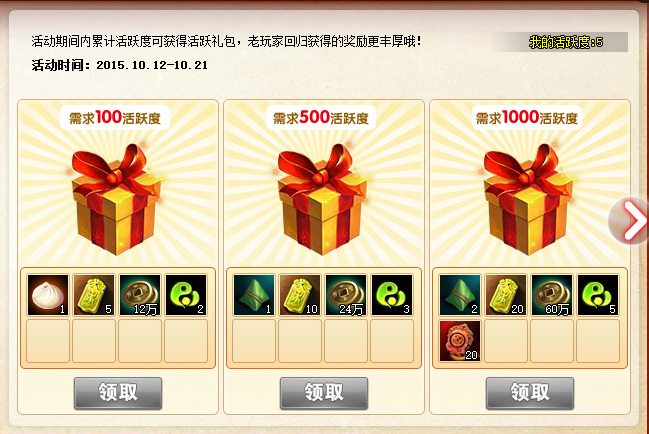Show next gift packs with red arrow
The width and height of the screenshot is (649, 434).
tap(630, 220)
